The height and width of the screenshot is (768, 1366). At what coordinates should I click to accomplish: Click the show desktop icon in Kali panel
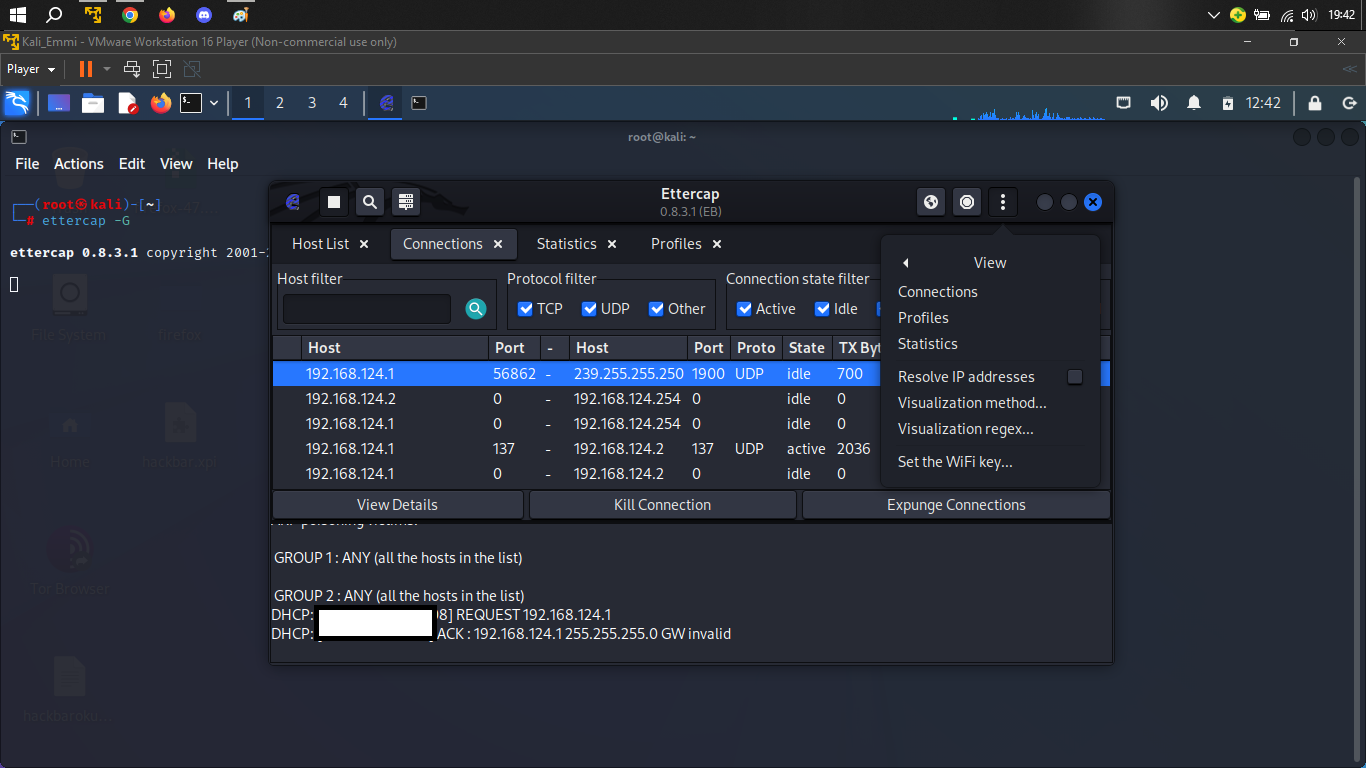59,103
